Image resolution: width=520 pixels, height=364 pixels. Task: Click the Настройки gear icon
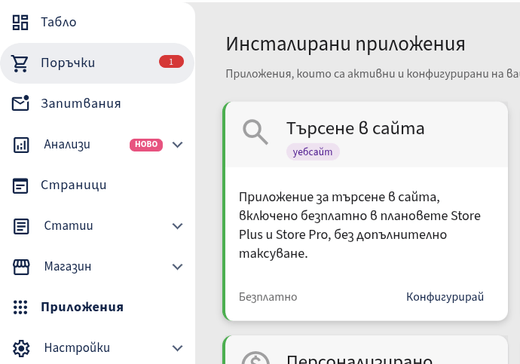coord(21,348)
